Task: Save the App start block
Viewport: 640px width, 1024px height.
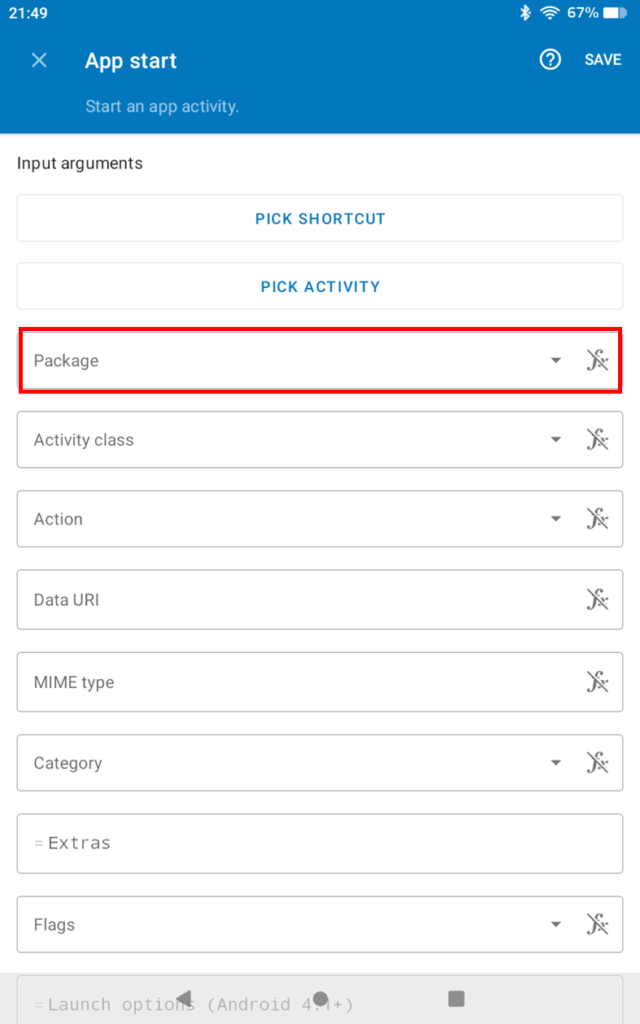Action: click(602, 60)
